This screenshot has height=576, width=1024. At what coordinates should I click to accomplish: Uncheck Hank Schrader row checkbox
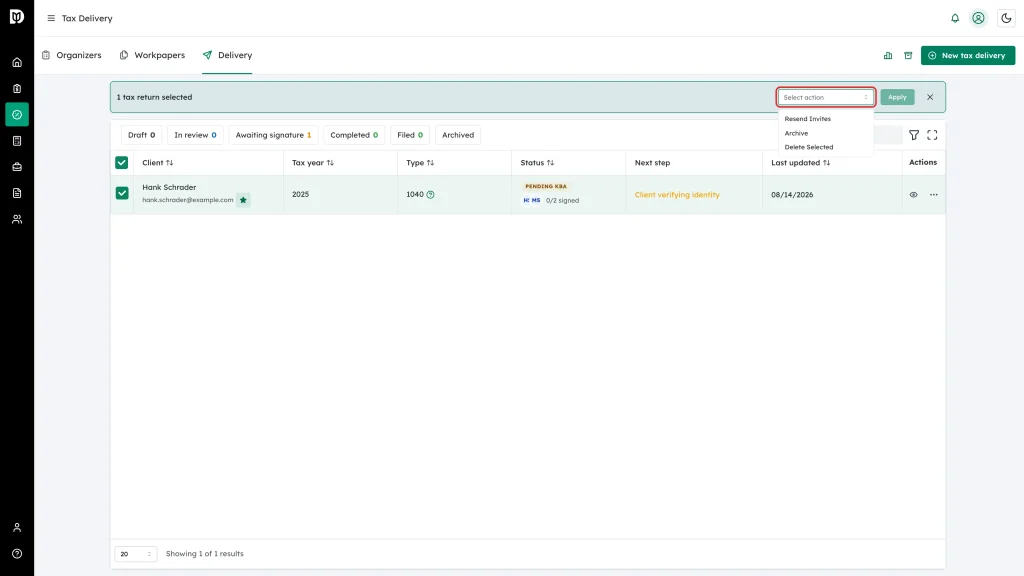click(122, 193)
